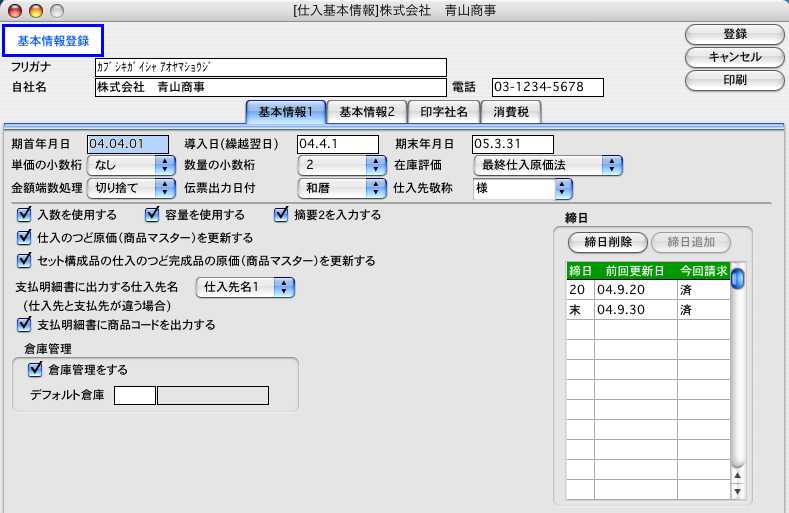789x513 pixels.
Task: Click the 締日 list scrollbar down arrow
Action: click(737, 491)
